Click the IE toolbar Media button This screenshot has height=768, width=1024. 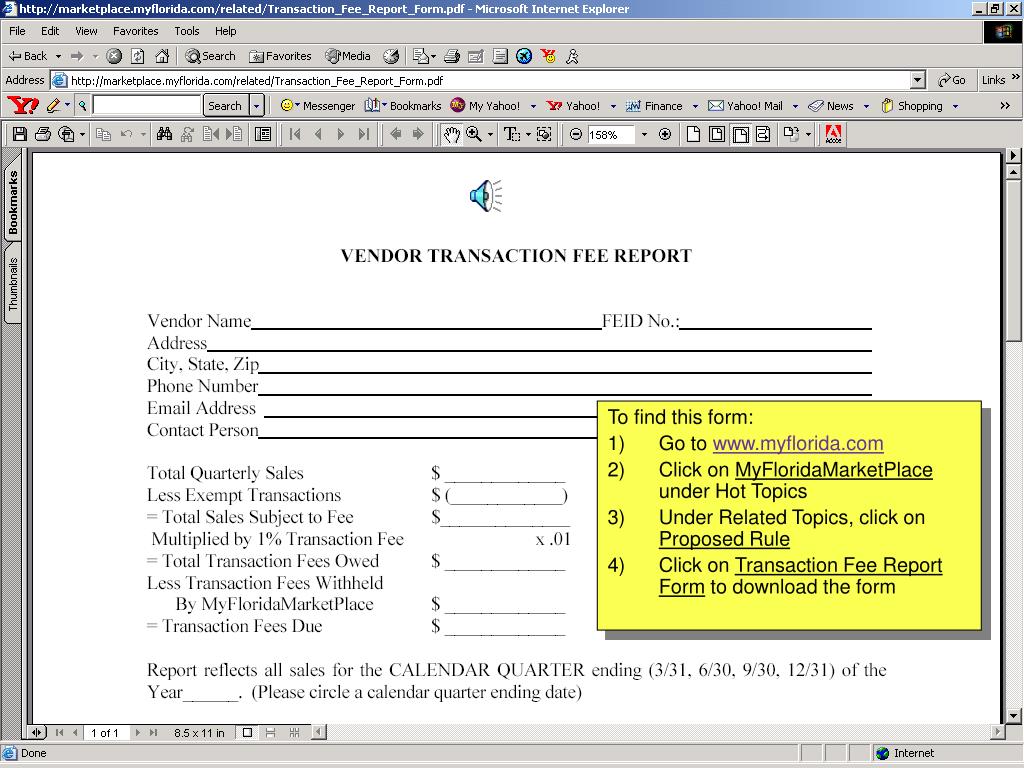(x=348, y=56)
